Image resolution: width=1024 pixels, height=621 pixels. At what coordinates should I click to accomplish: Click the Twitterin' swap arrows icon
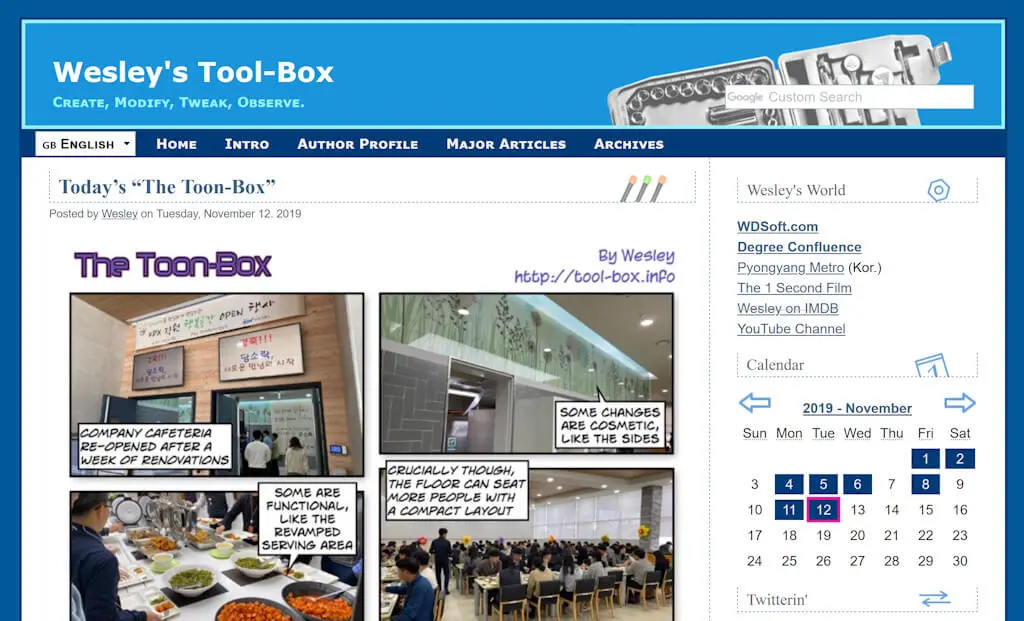[934, 598]
